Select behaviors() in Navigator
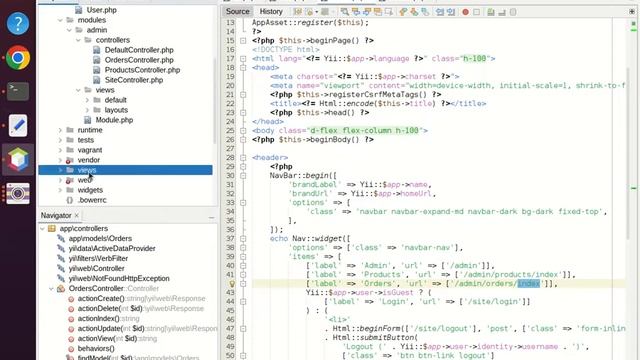The height and width of the screenshot is (360, 640). (x=96, y=349)
